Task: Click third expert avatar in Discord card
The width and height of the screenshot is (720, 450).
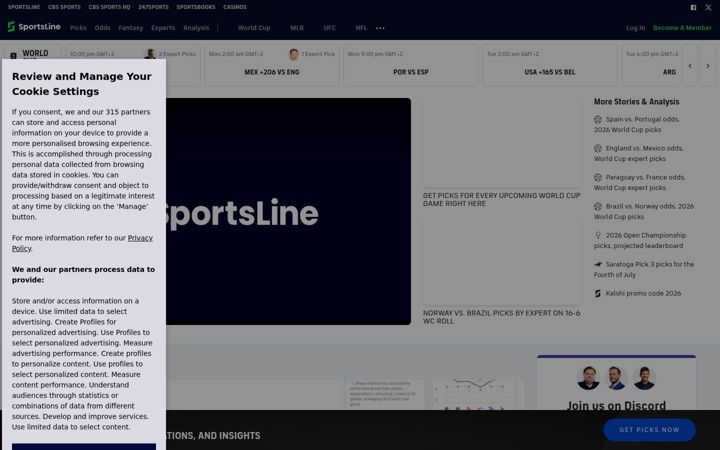Action: (644, 378)
